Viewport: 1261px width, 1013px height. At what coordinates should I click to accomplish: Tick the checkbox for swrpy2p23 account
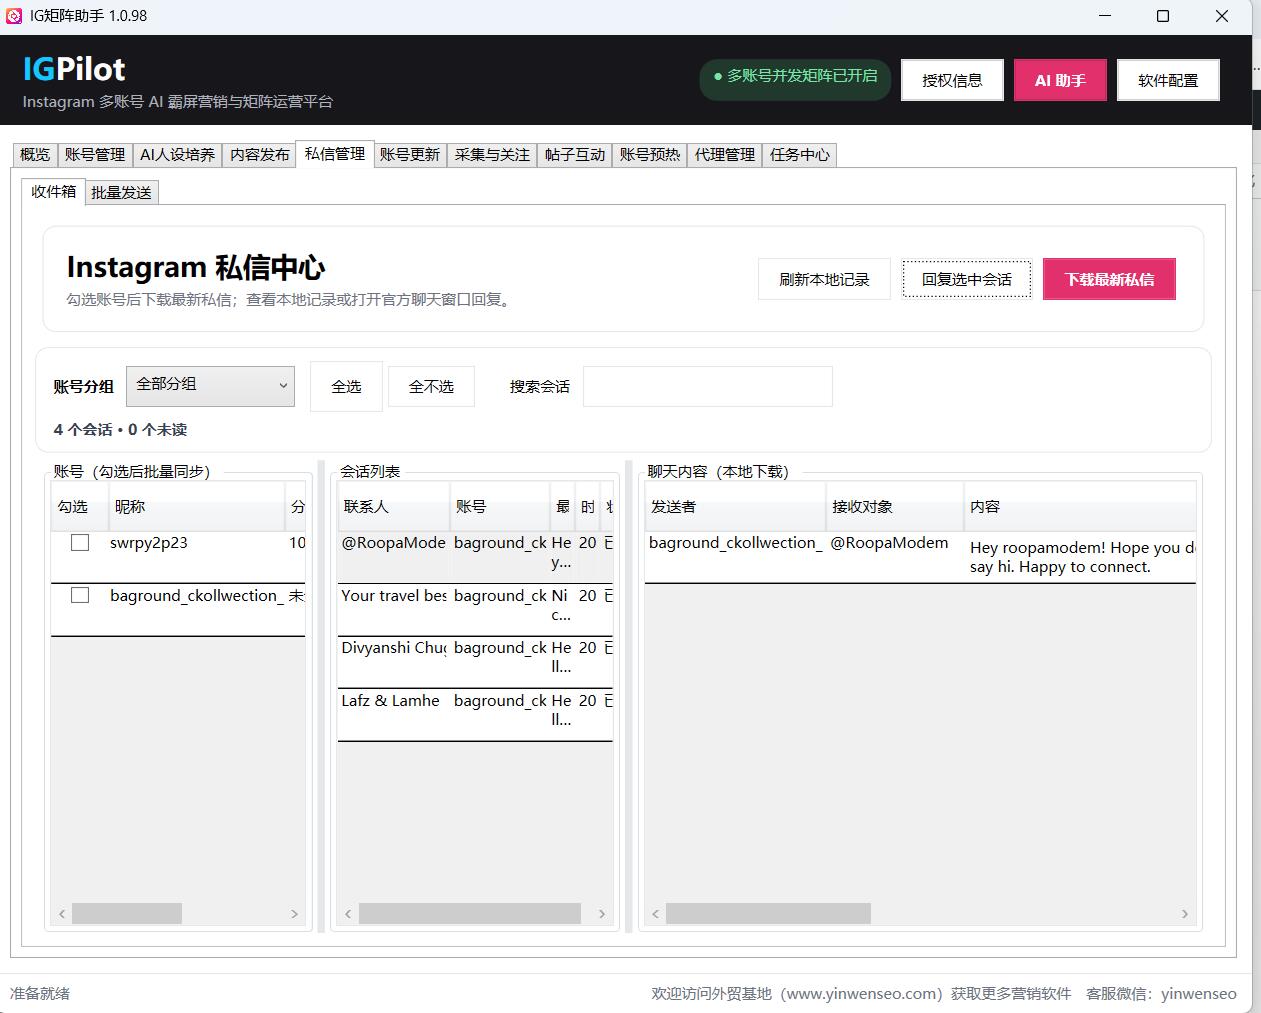[80, 543]
